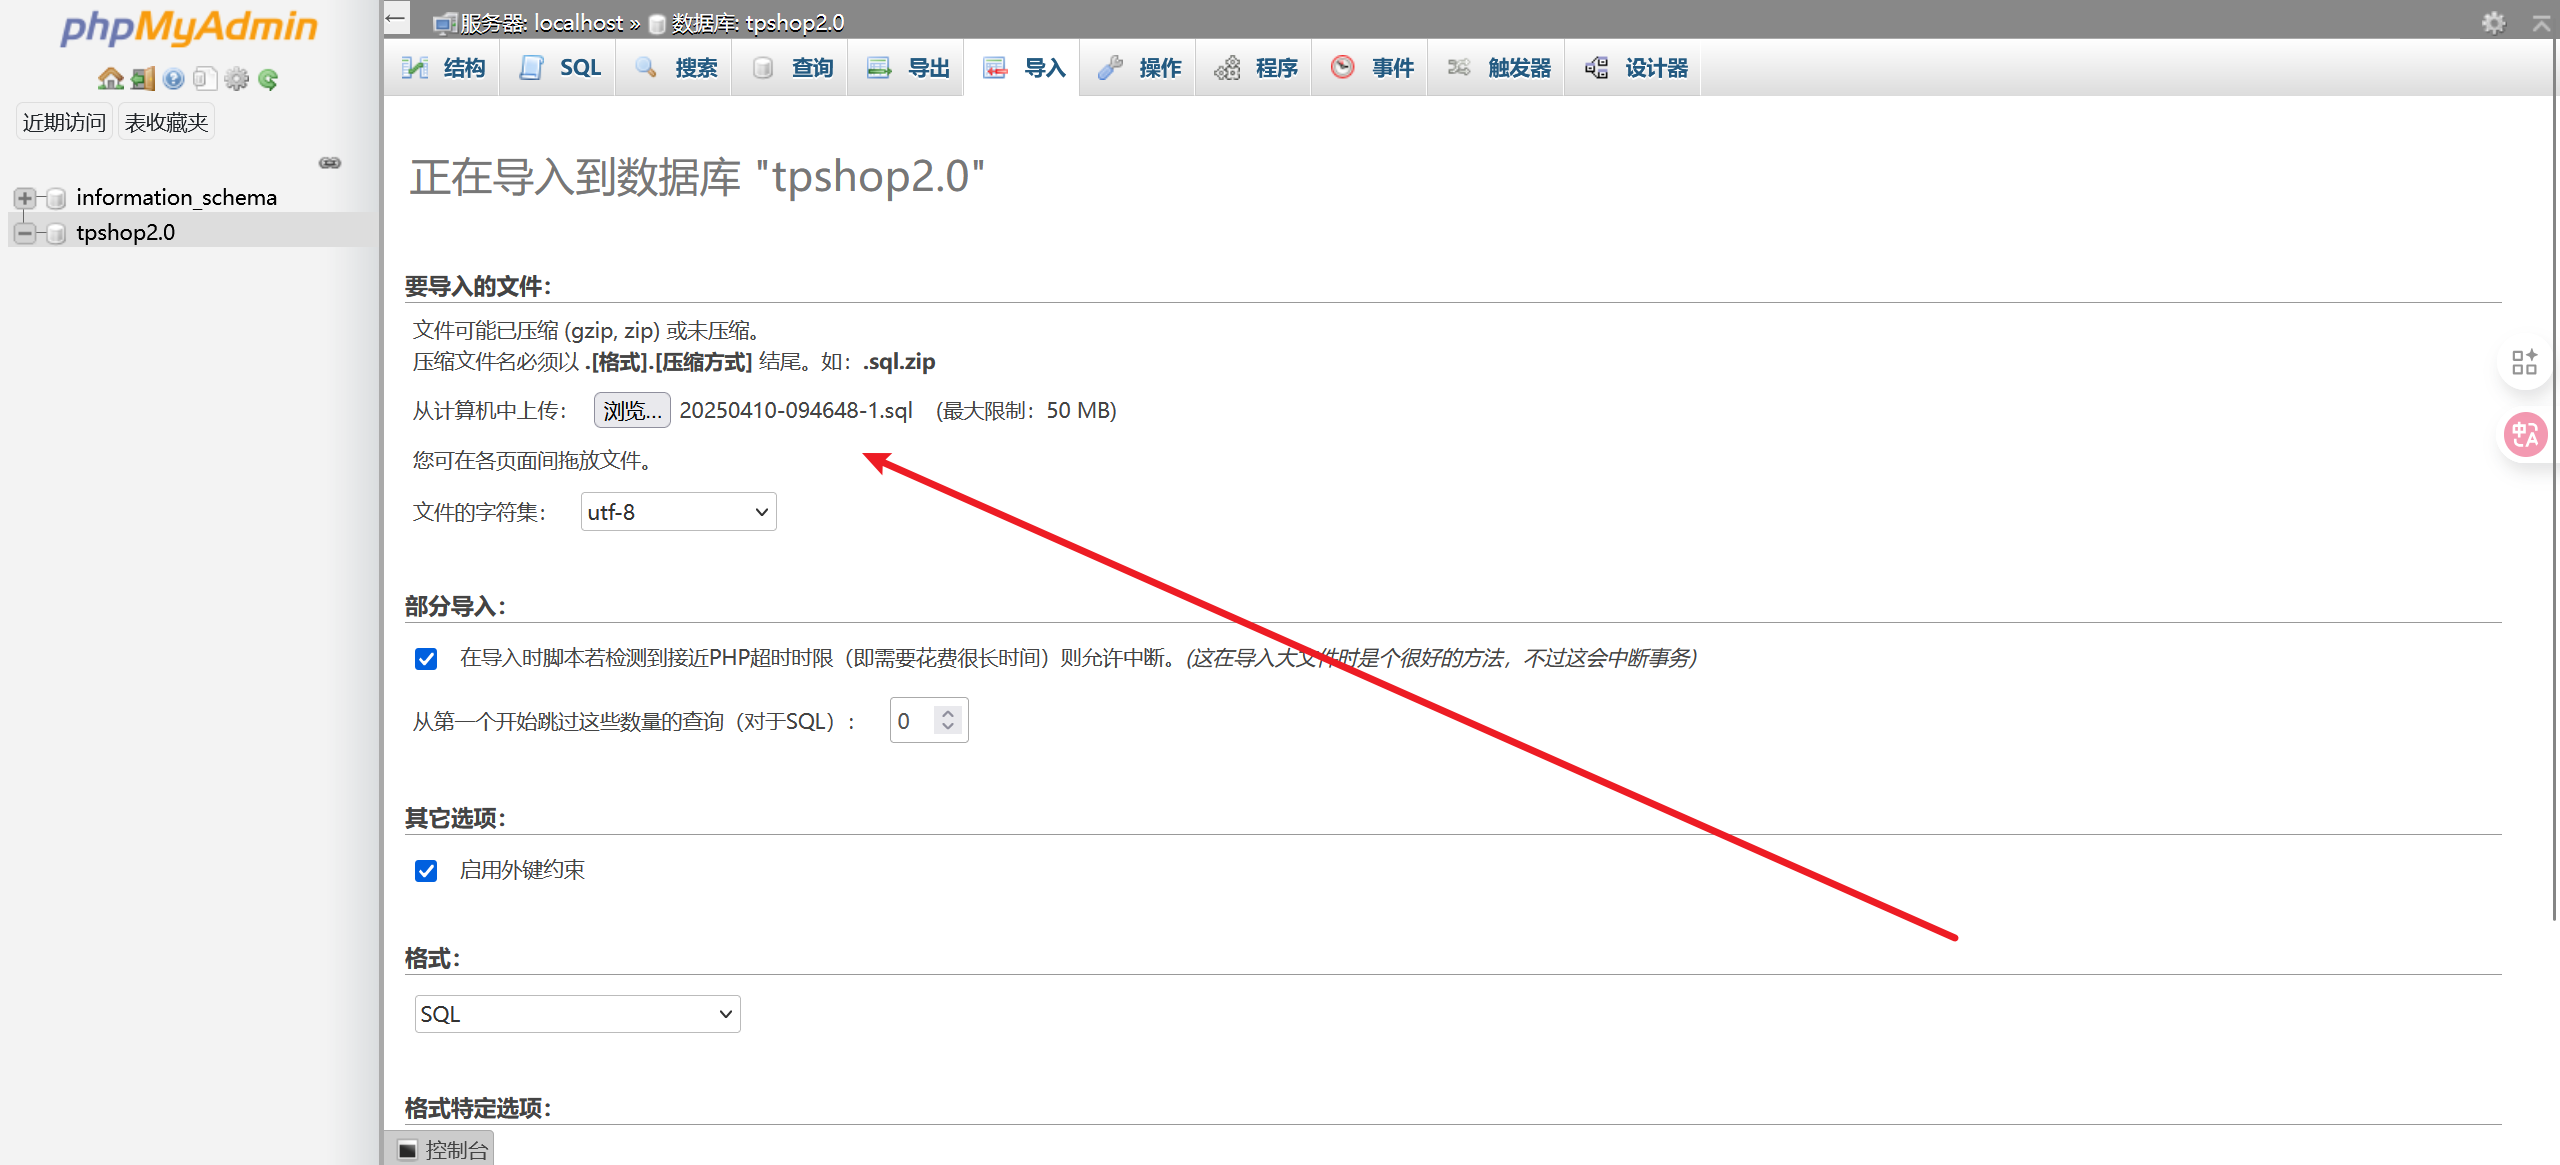Click page settings gear icon top right
The height and width of the screenshot is (1165, 2560).
point(2493,22)
